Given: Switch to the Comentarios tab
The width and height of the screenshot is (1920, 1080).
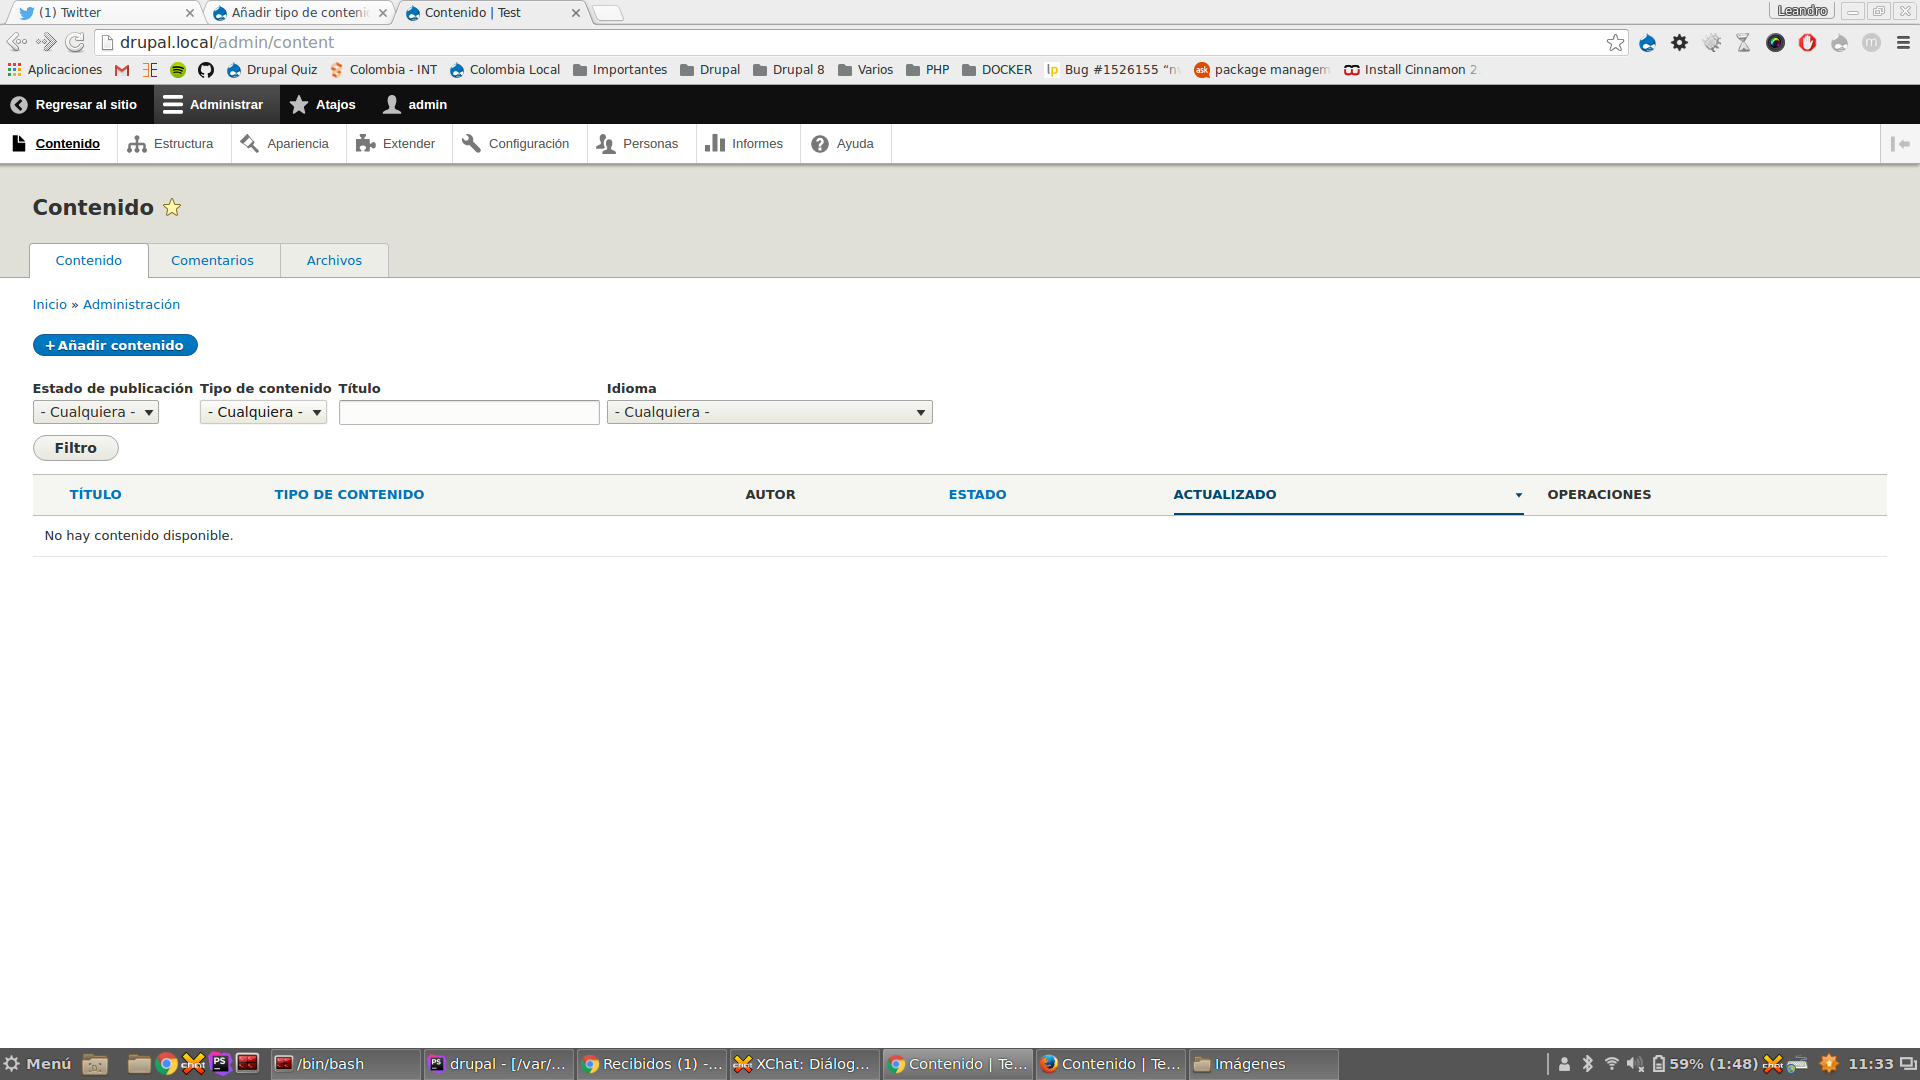Looking at the screenshot, I should point(212,261).
